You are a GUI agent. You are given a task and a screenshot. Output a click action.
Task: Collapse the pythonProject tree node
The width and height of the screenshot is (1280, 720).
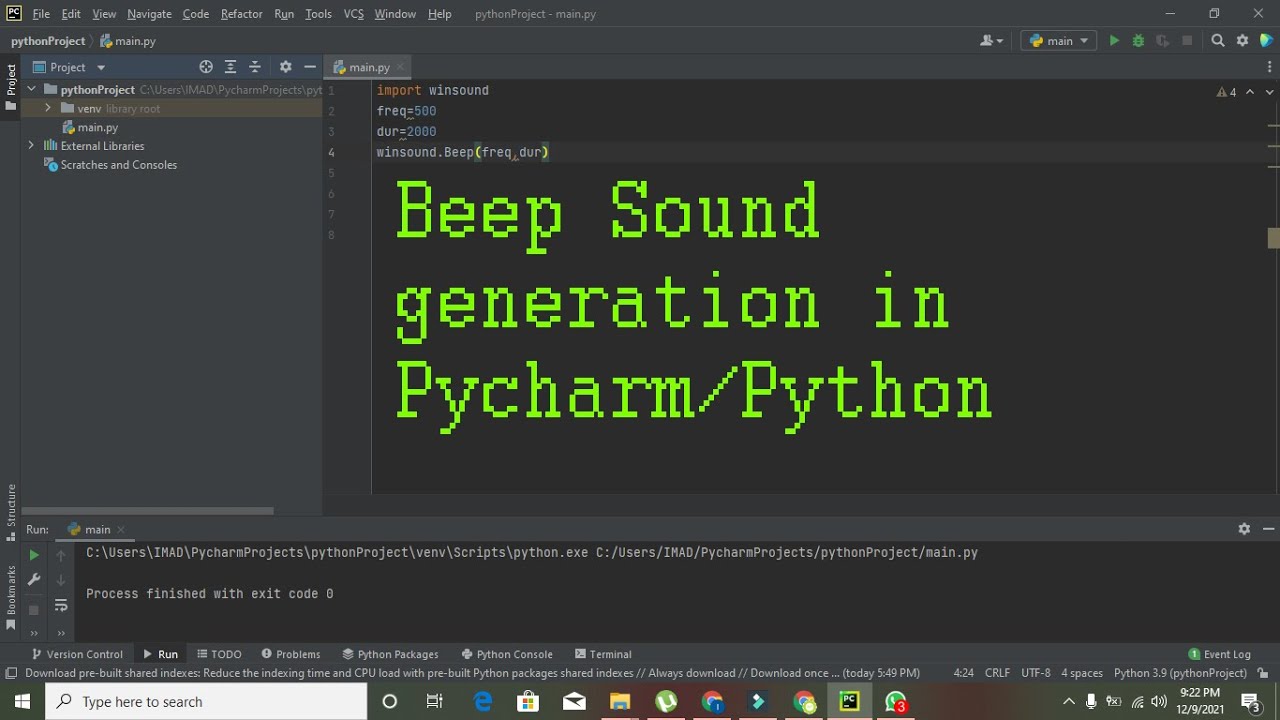[x=32, y=89]
